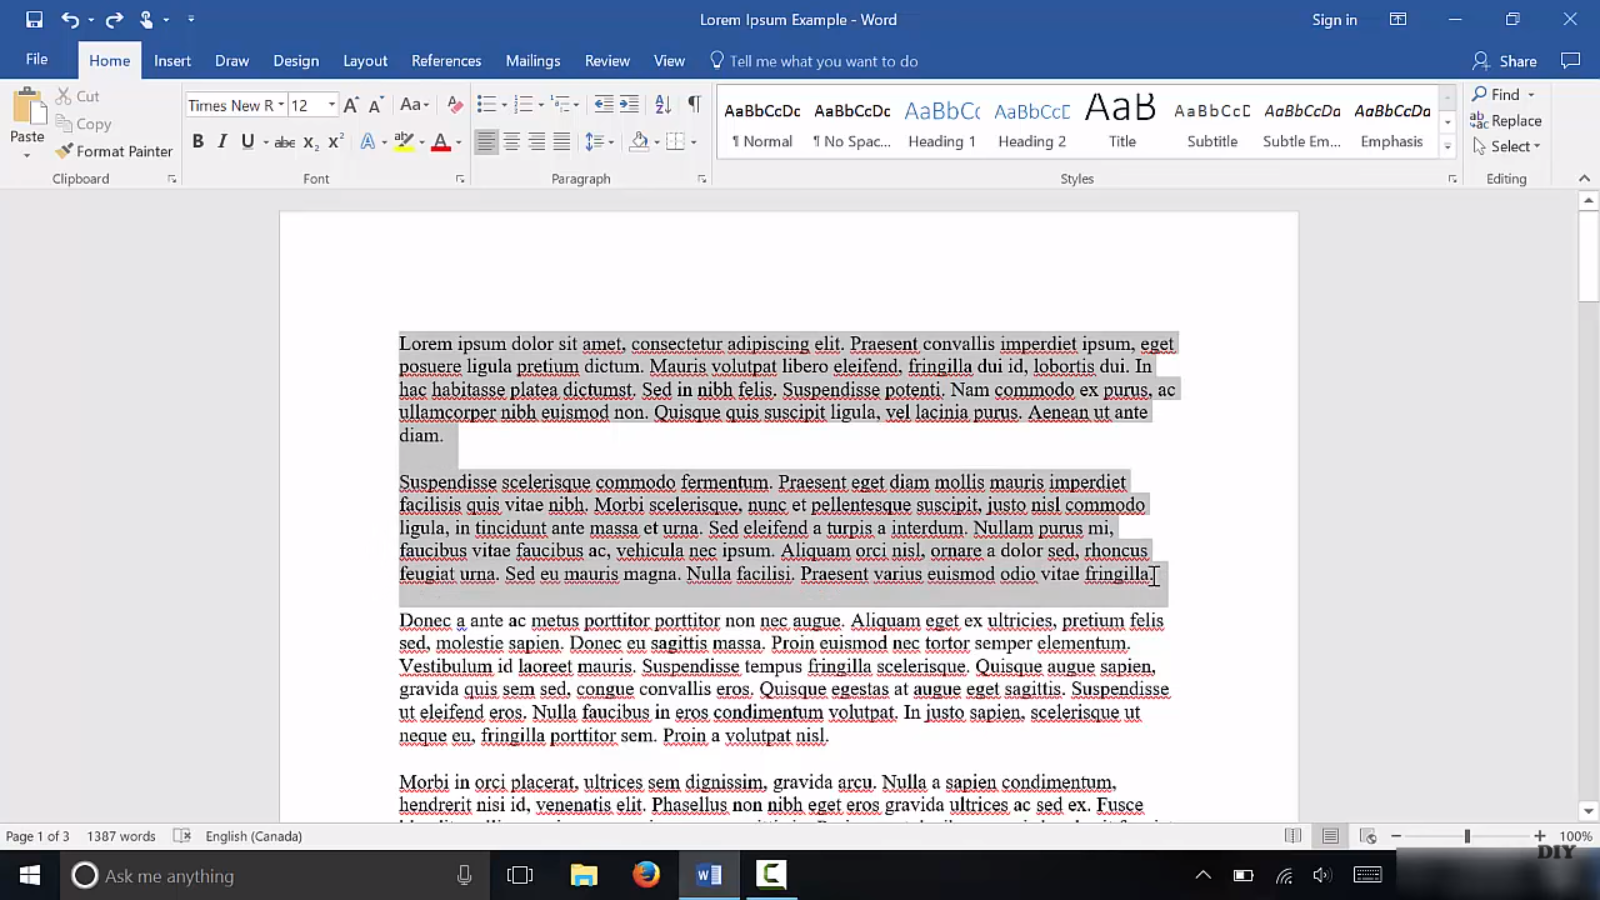Click the Increase Indent icon
This screenshot has width=1600, height=900.
(x=629, y=105)
